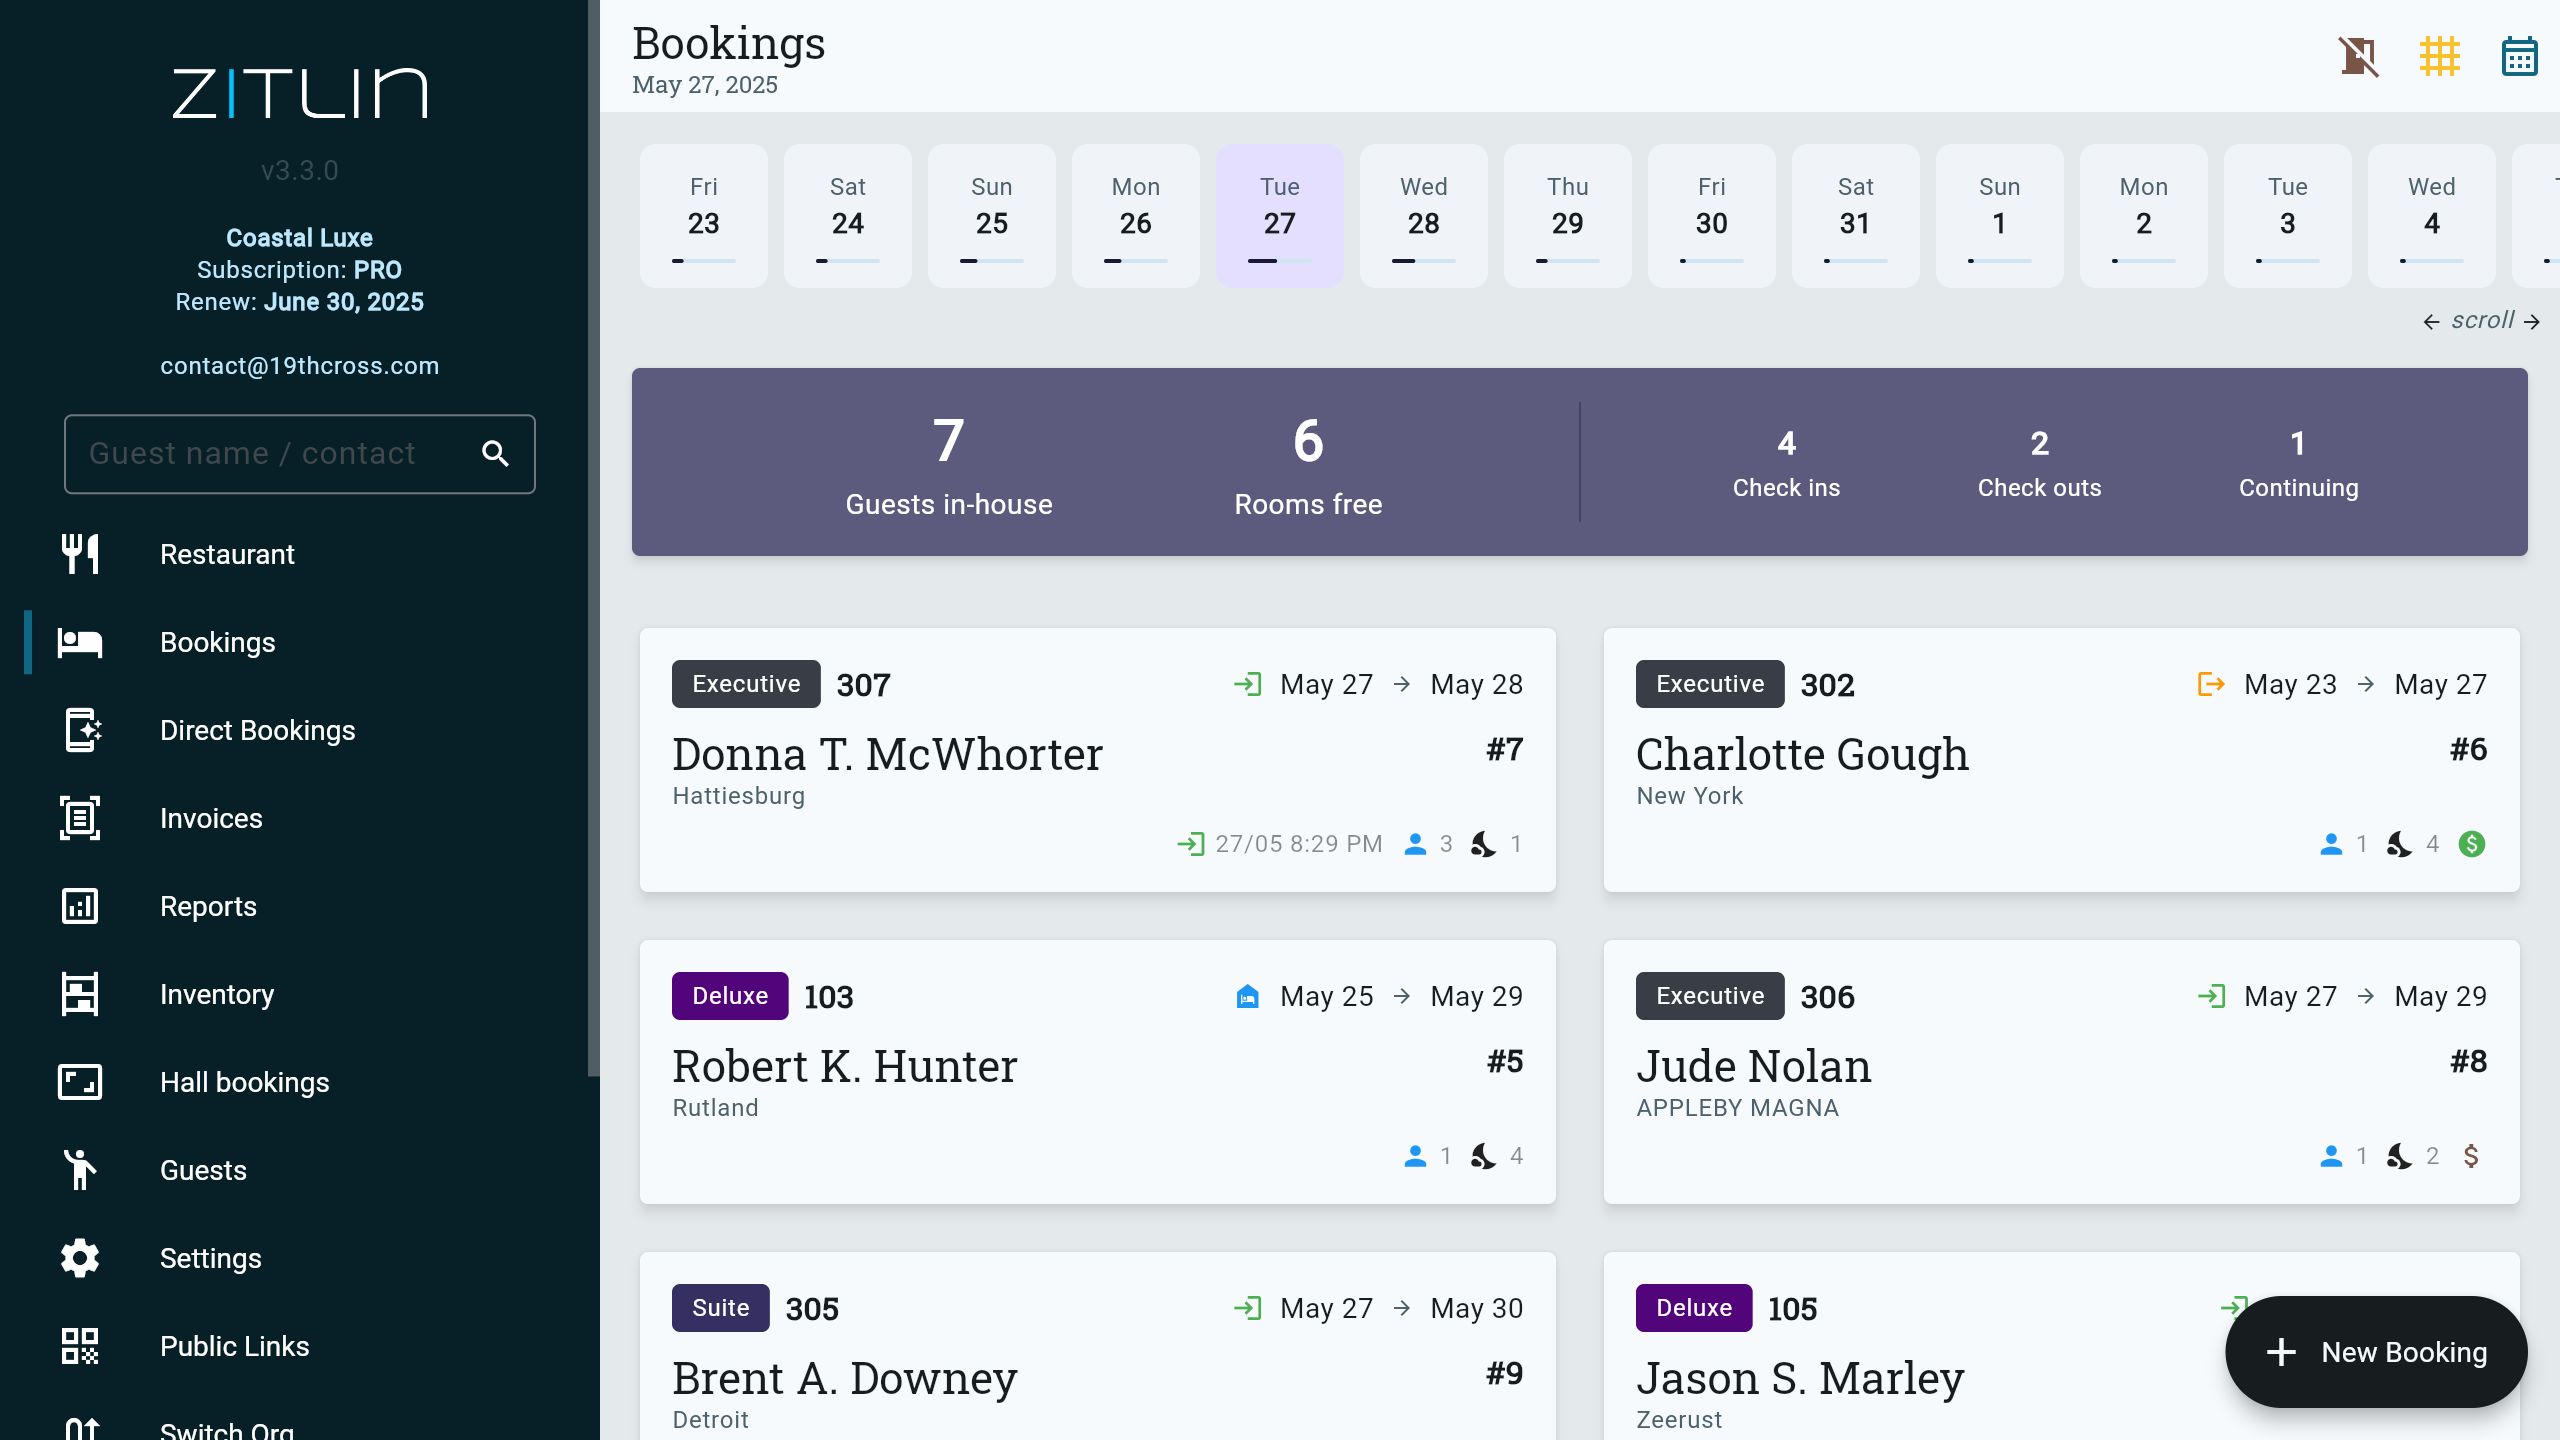This screenshot has height=1440, width=2560.
Task: Click the yellow grid view icon
Action: (2440, 57)
